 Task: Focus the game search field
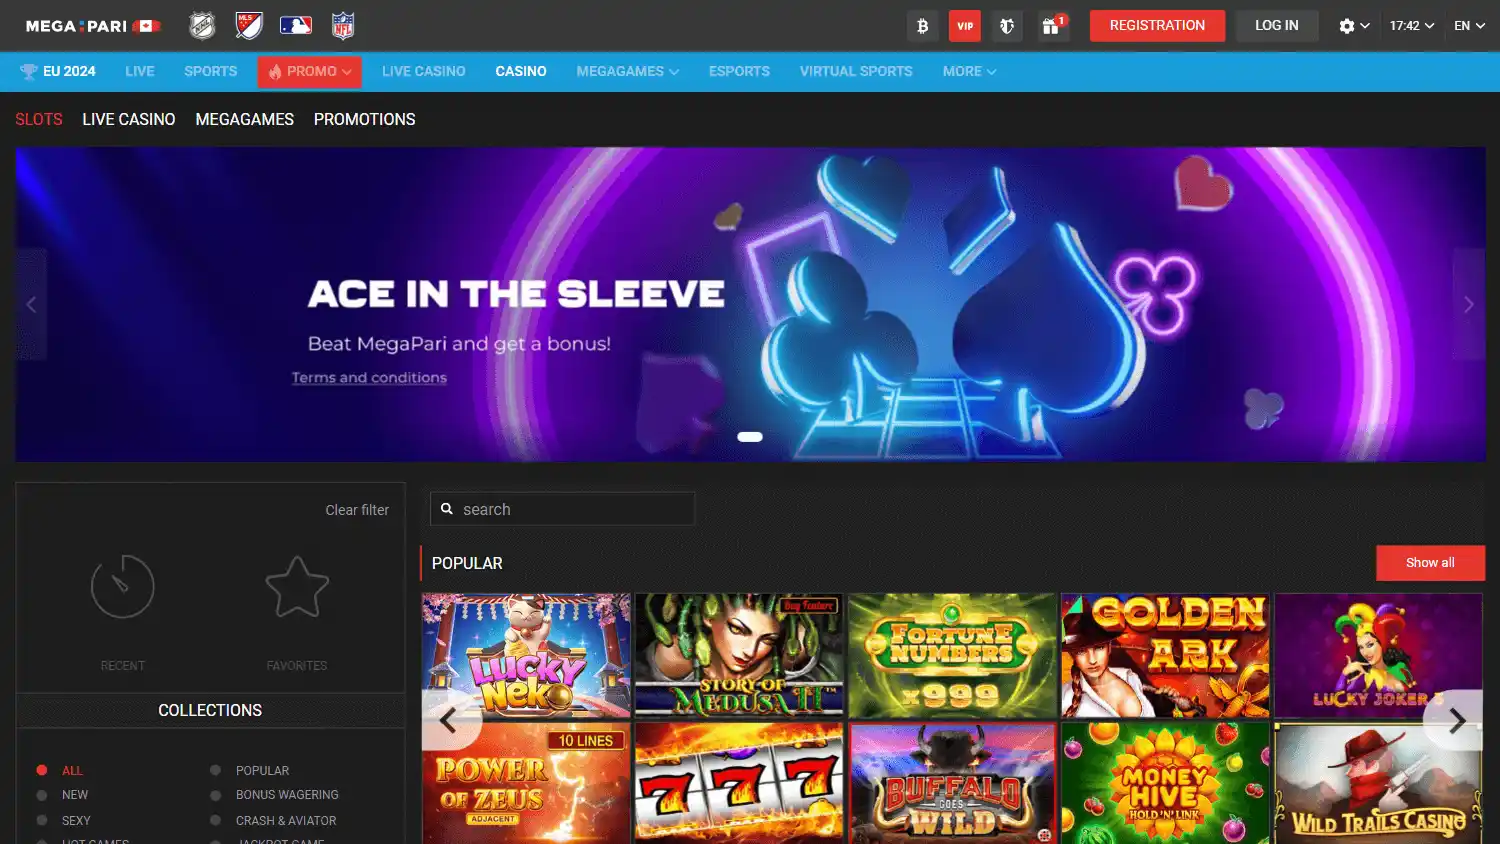coord(562,509)
